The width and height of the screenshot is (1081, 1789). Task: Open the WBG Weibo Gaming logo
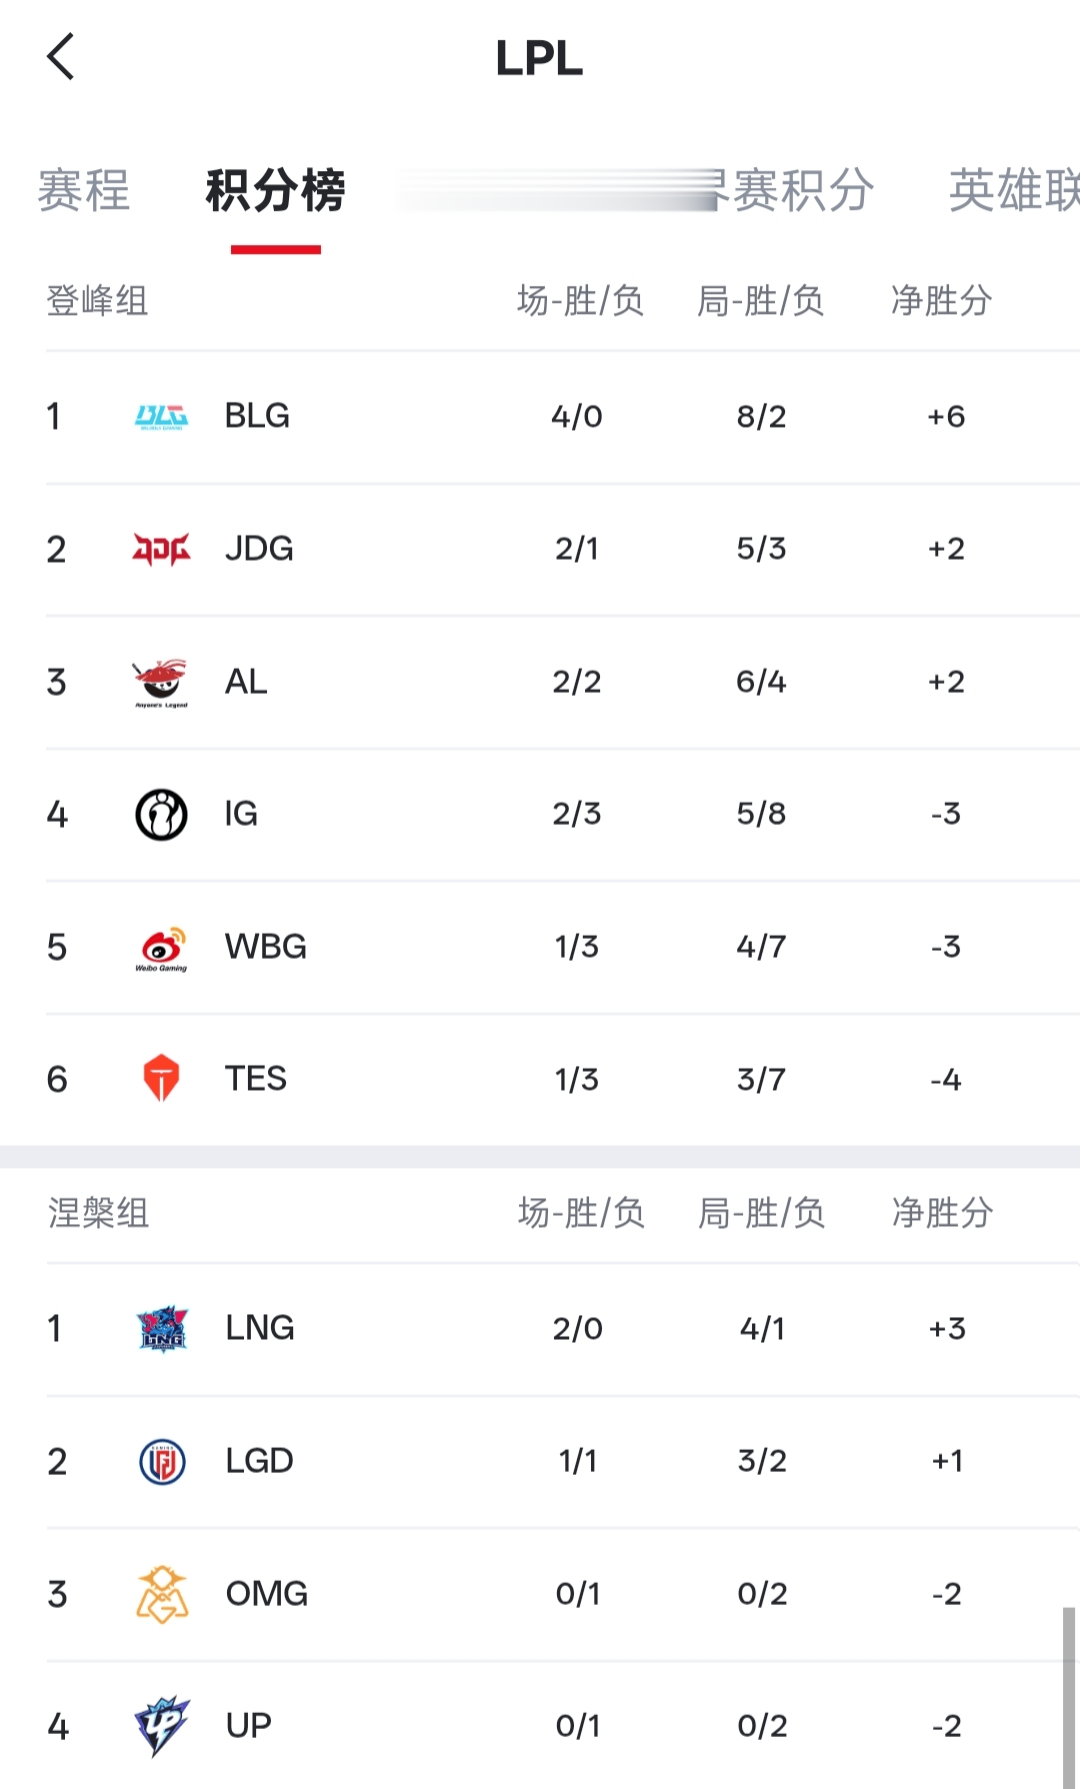point(161,948)
